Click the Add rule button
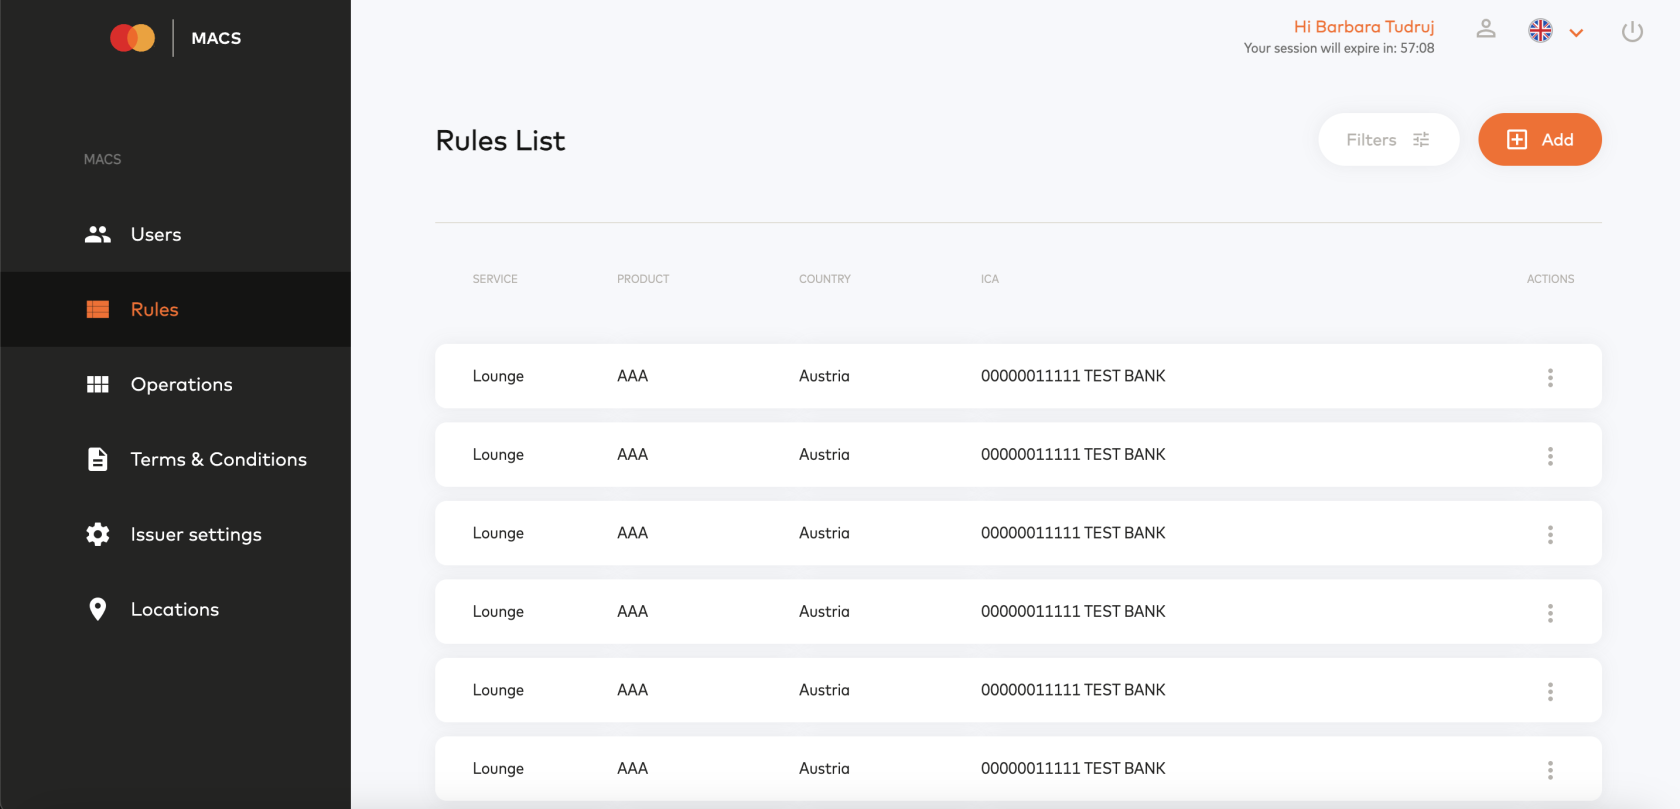 tap(1539, 140)
